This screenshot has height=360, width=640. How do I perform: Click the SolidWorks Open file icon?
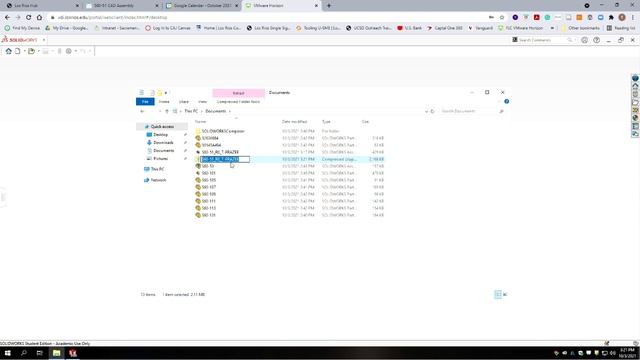pyautogui.click(x=31, y=51)
